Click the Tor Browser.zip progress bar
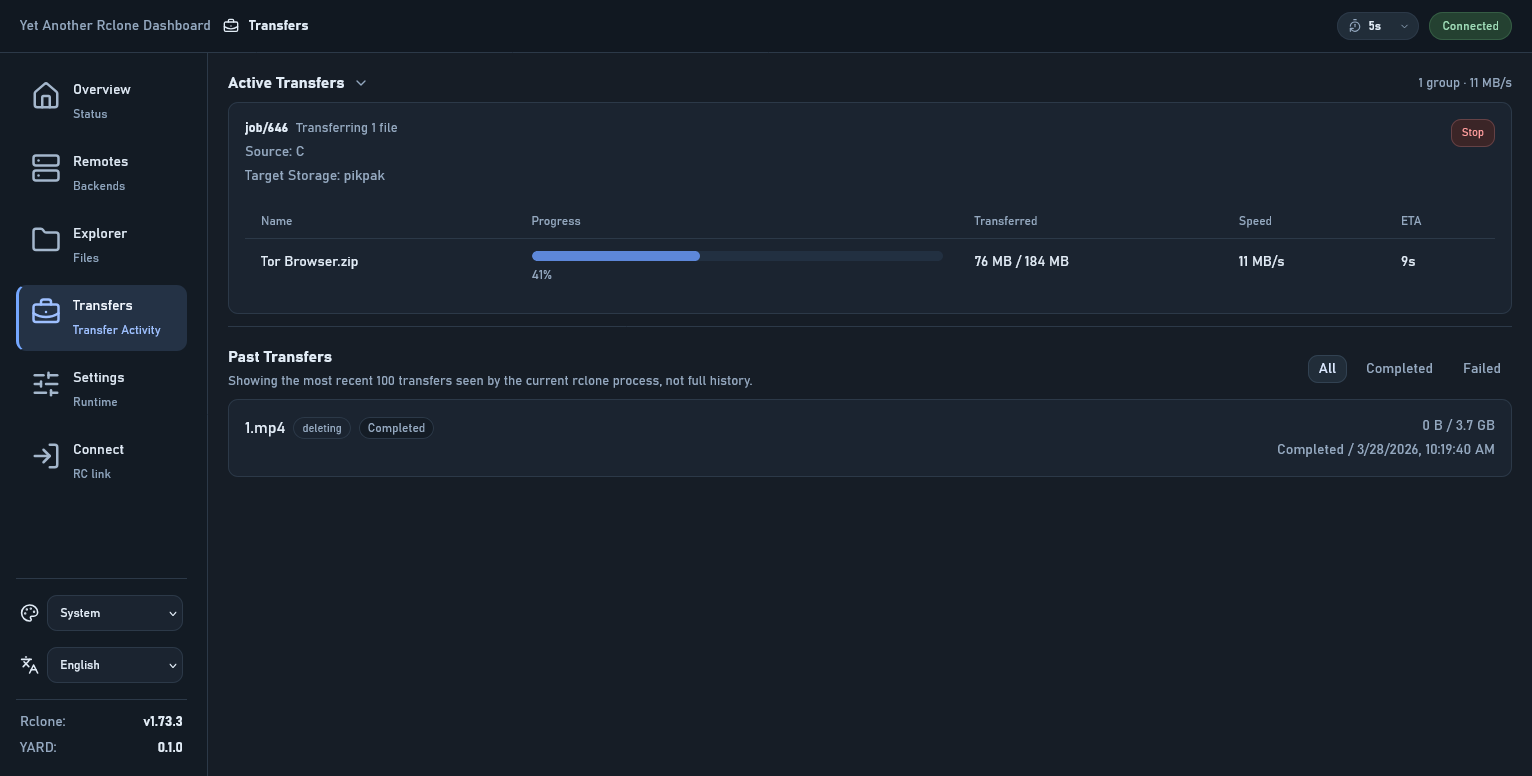 [736, 257]
